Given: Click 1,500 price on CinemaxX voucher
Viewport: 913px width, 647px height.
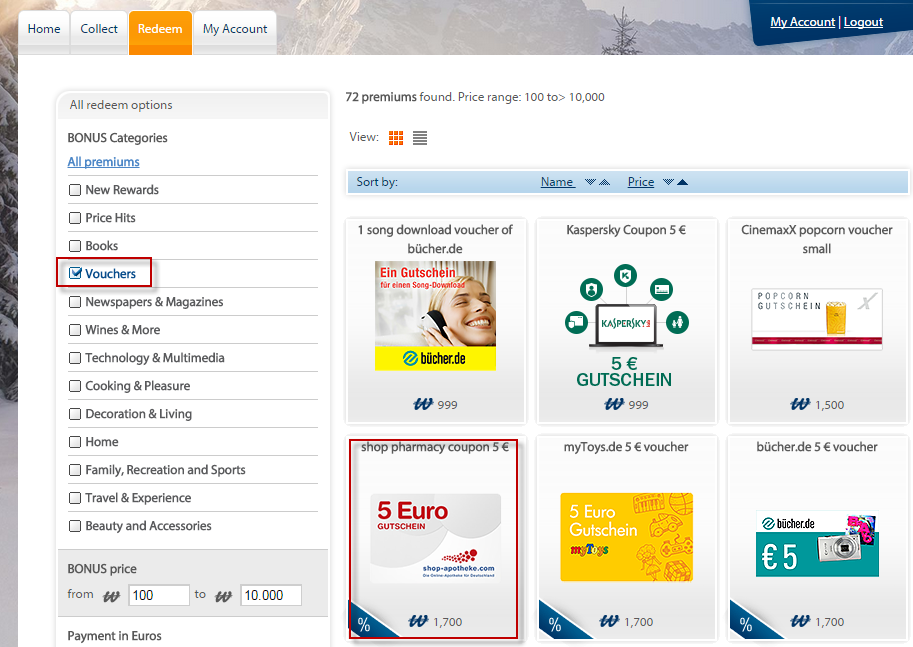Looking at the screenshot, I should pyautogui.click(x=830, y=405).
